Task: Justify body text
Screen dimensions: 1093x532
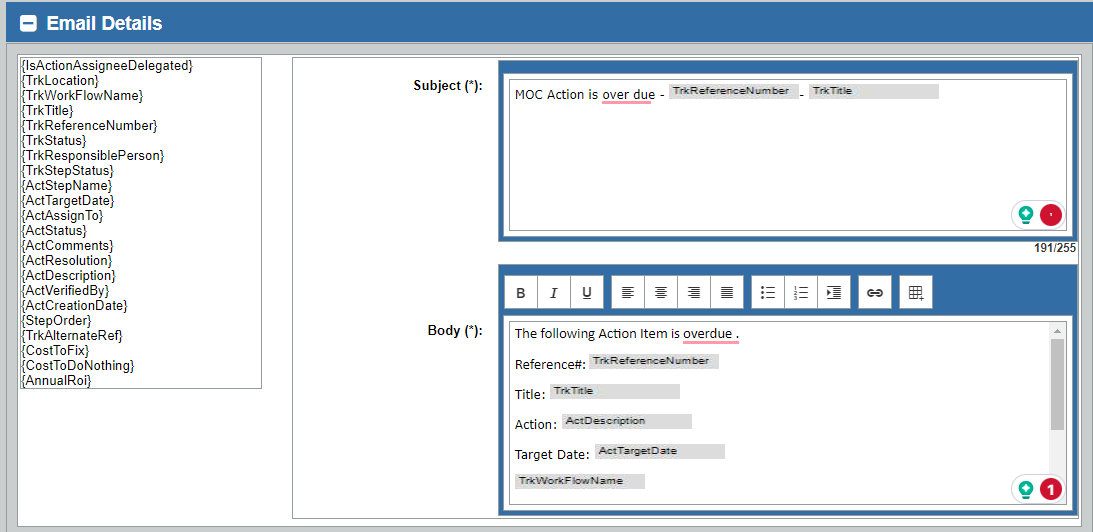Action: pyautogui.click(x=727, y=293)
